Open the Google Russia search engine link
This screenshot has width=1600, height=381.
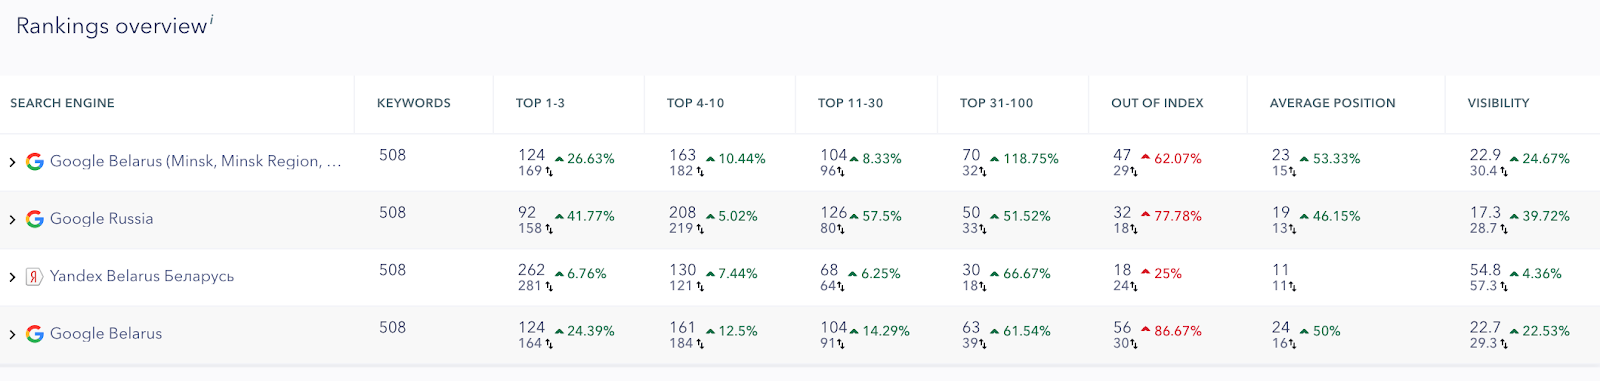(101, 219)
